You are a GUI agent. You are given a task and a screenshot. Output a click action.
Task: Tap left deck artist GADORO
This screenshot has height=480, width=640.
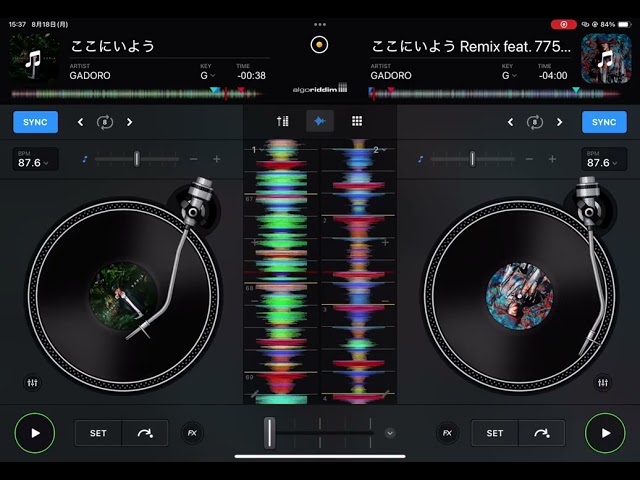[x=90, y=76]
